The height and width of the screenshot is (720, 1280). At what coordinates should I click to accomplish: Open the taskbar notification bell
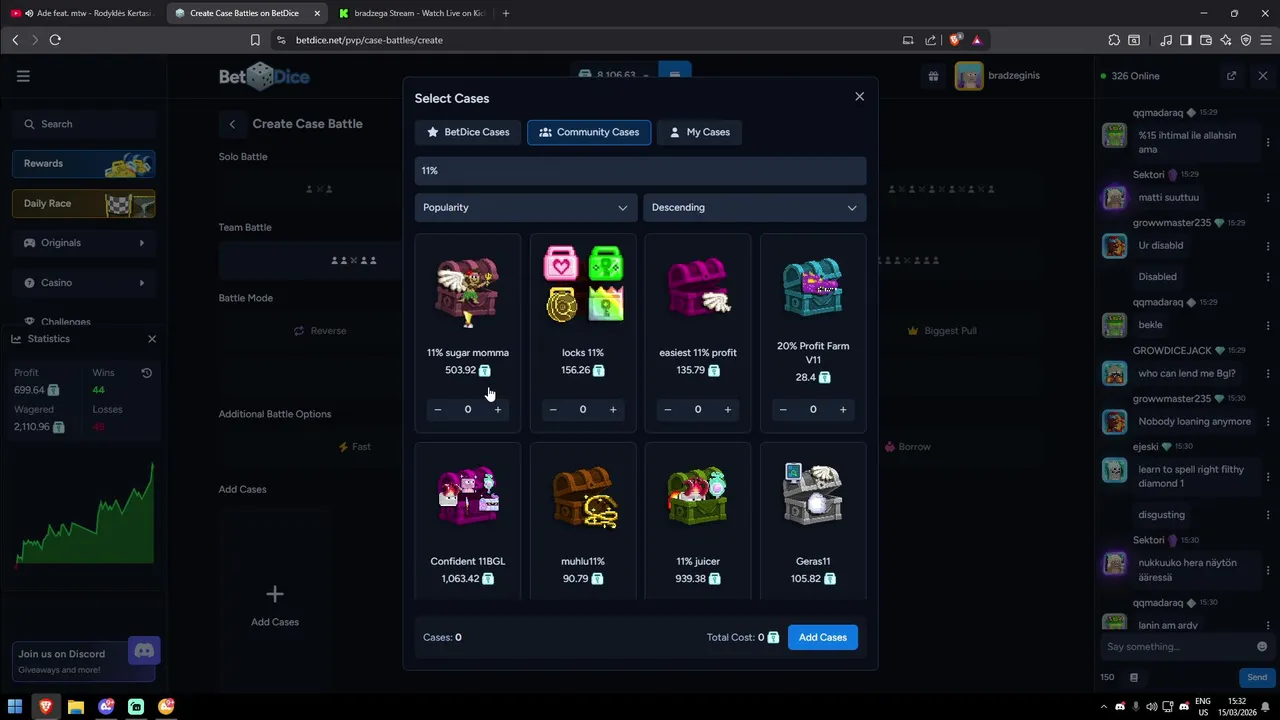click(1266, 706)
